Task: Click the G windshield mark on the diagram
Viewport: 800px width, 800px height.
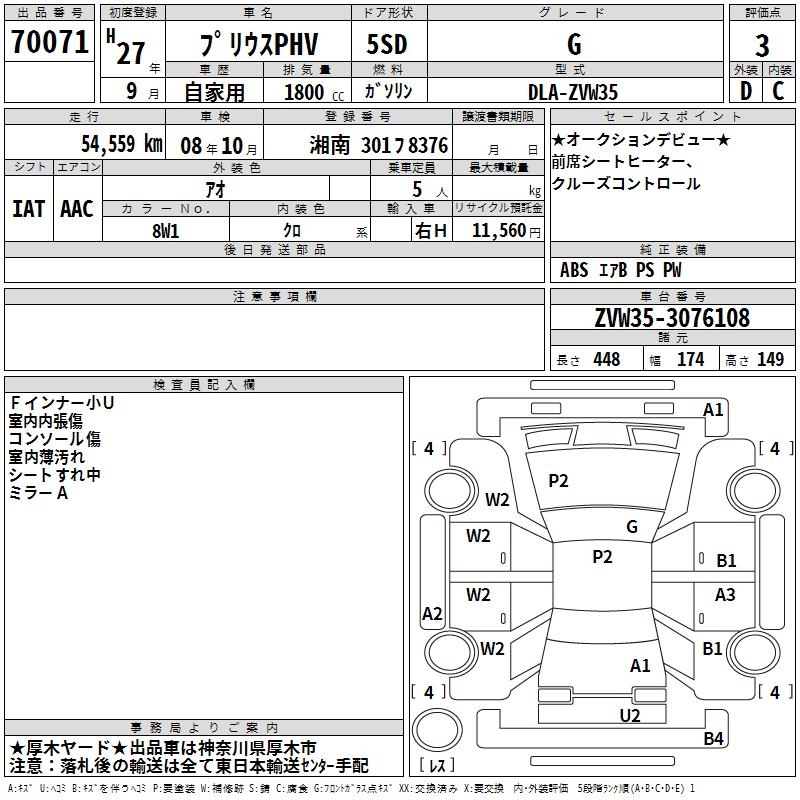Action: tap(631, 526)
